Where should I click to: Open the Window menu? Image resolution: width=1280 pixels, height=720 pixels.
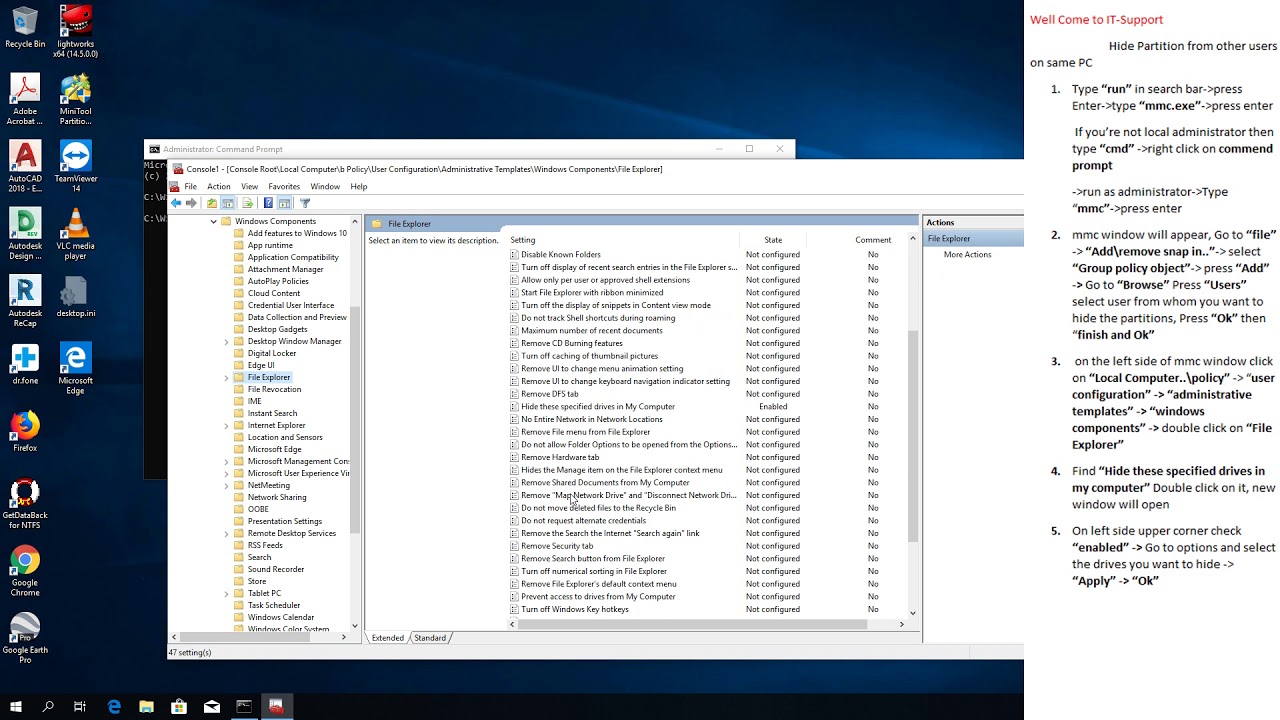point(325,186)
